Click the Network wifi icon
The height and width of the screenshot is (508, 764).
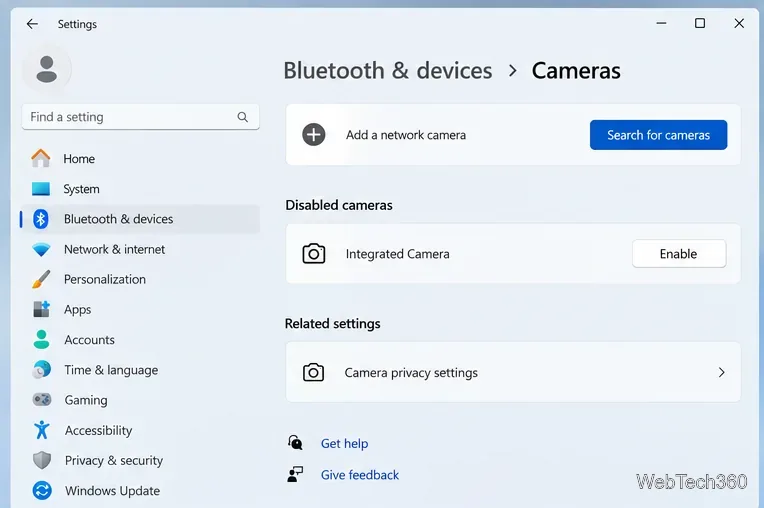coord(41,249)
